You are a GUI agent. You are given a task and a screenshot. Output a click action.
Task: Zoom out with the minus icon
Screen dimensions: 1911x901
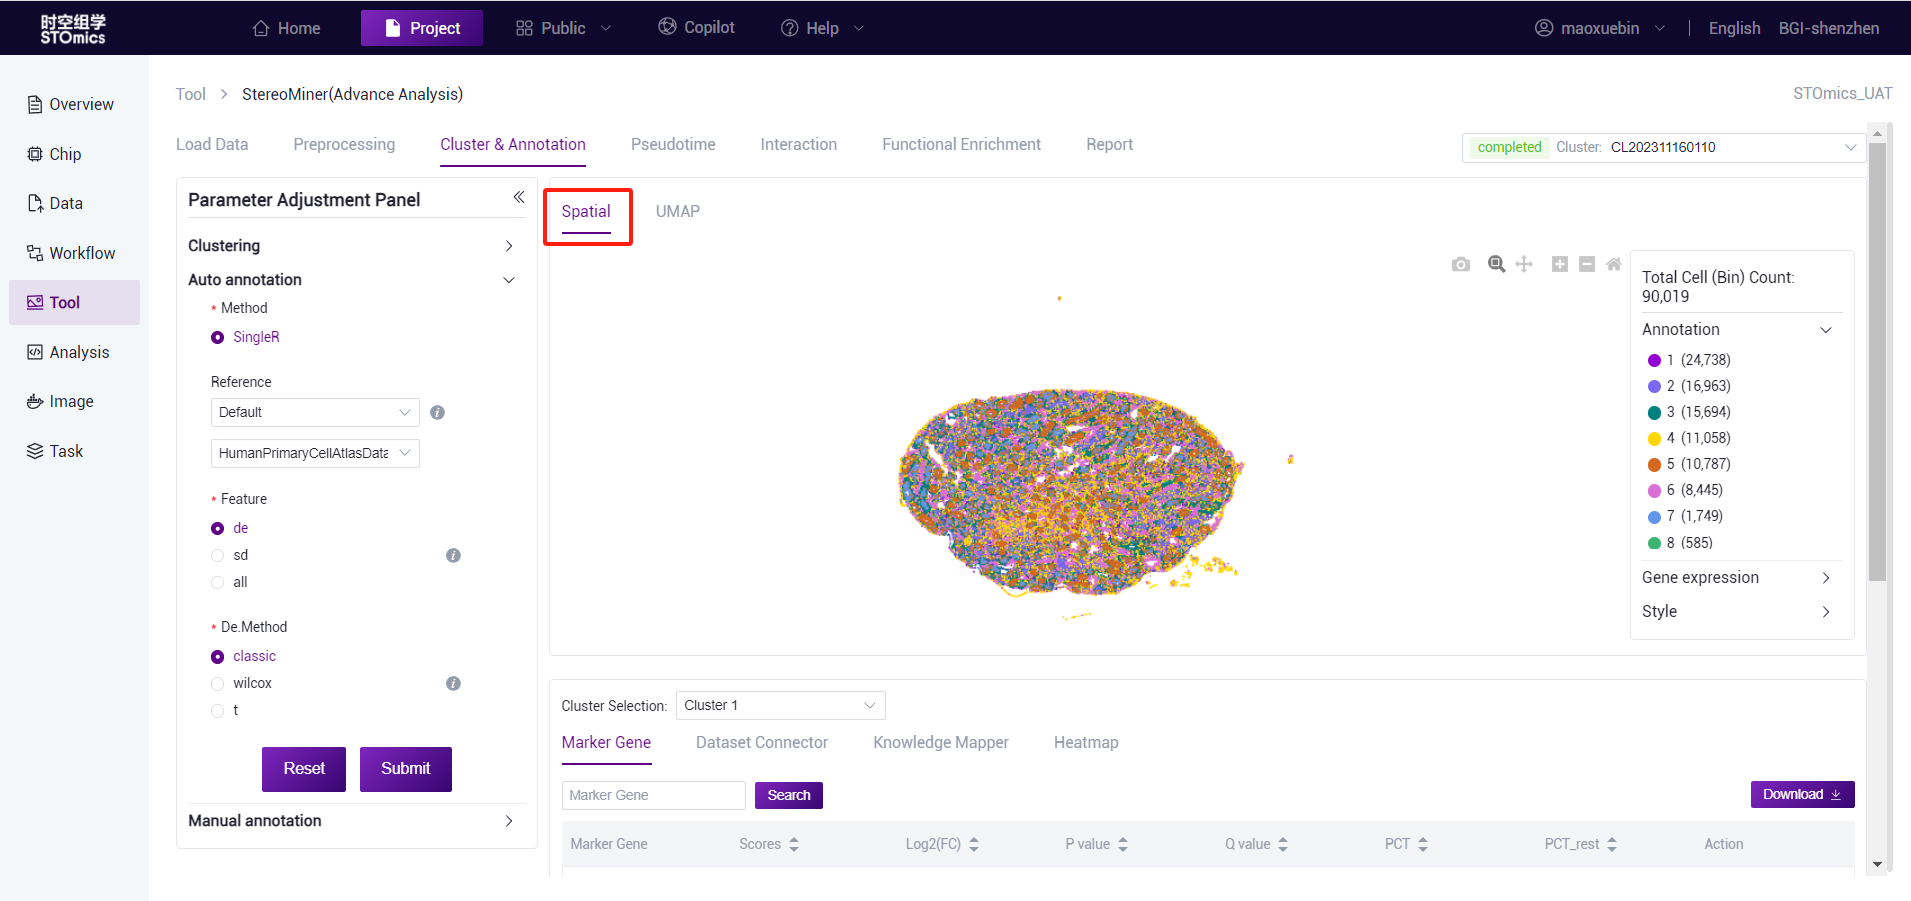1586,264
